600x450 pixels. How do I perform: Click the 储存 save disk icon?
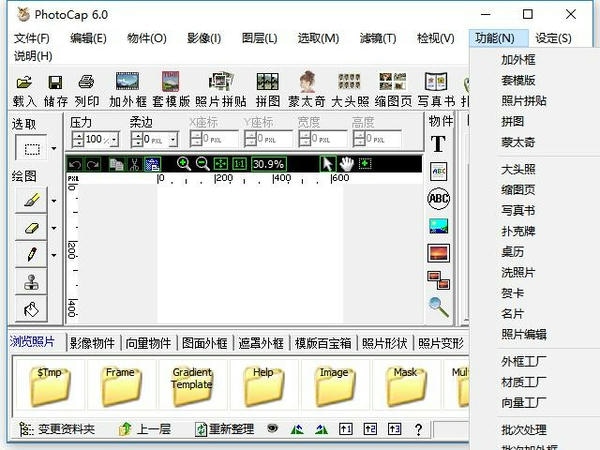point(55,82)
